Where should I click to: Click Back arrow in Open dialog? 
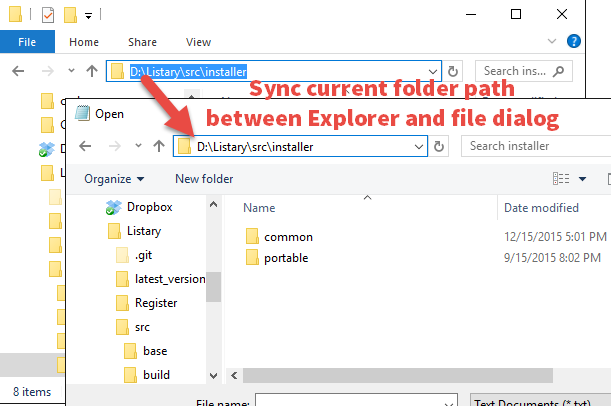point(85,146)
